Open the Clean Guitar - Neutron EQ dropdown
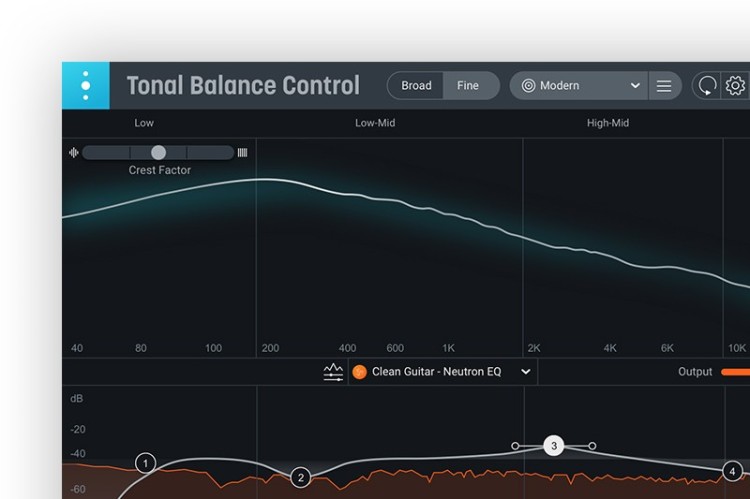The width and height of the screenshot is (750, 499). coord(442,372)
